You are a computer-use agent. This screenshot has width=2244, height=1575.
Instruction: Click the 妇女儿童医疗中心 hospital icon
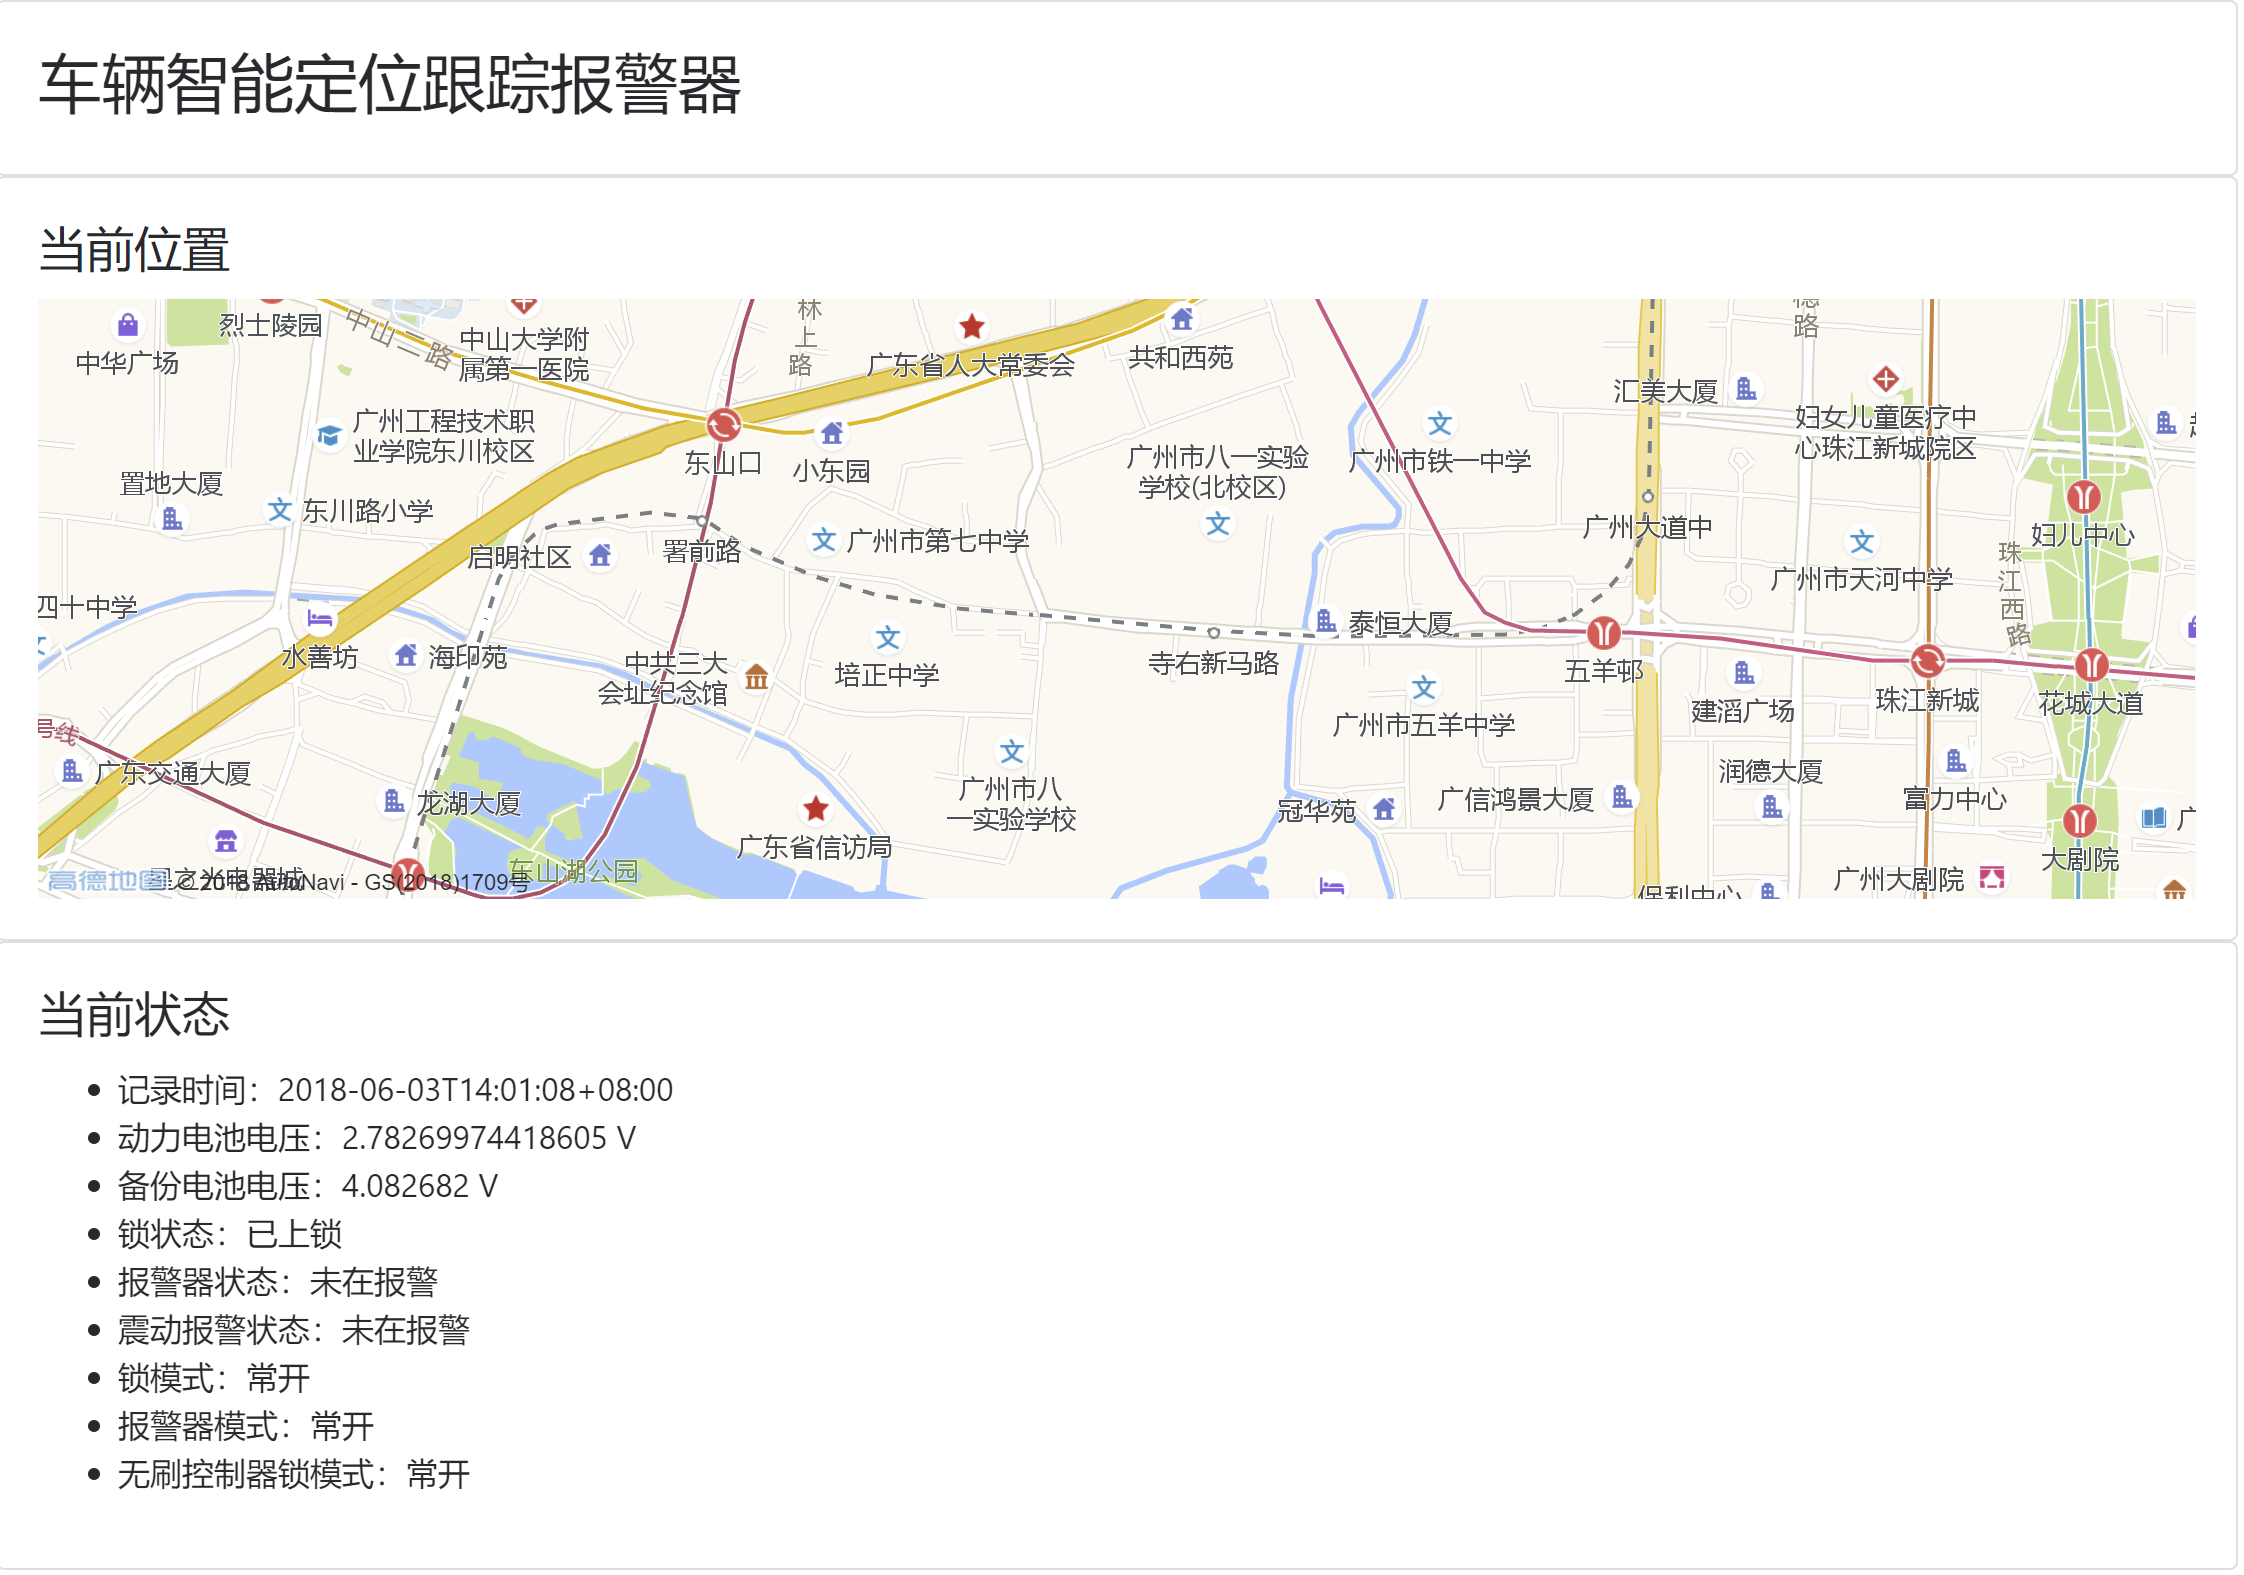(x=1885, y=379)
